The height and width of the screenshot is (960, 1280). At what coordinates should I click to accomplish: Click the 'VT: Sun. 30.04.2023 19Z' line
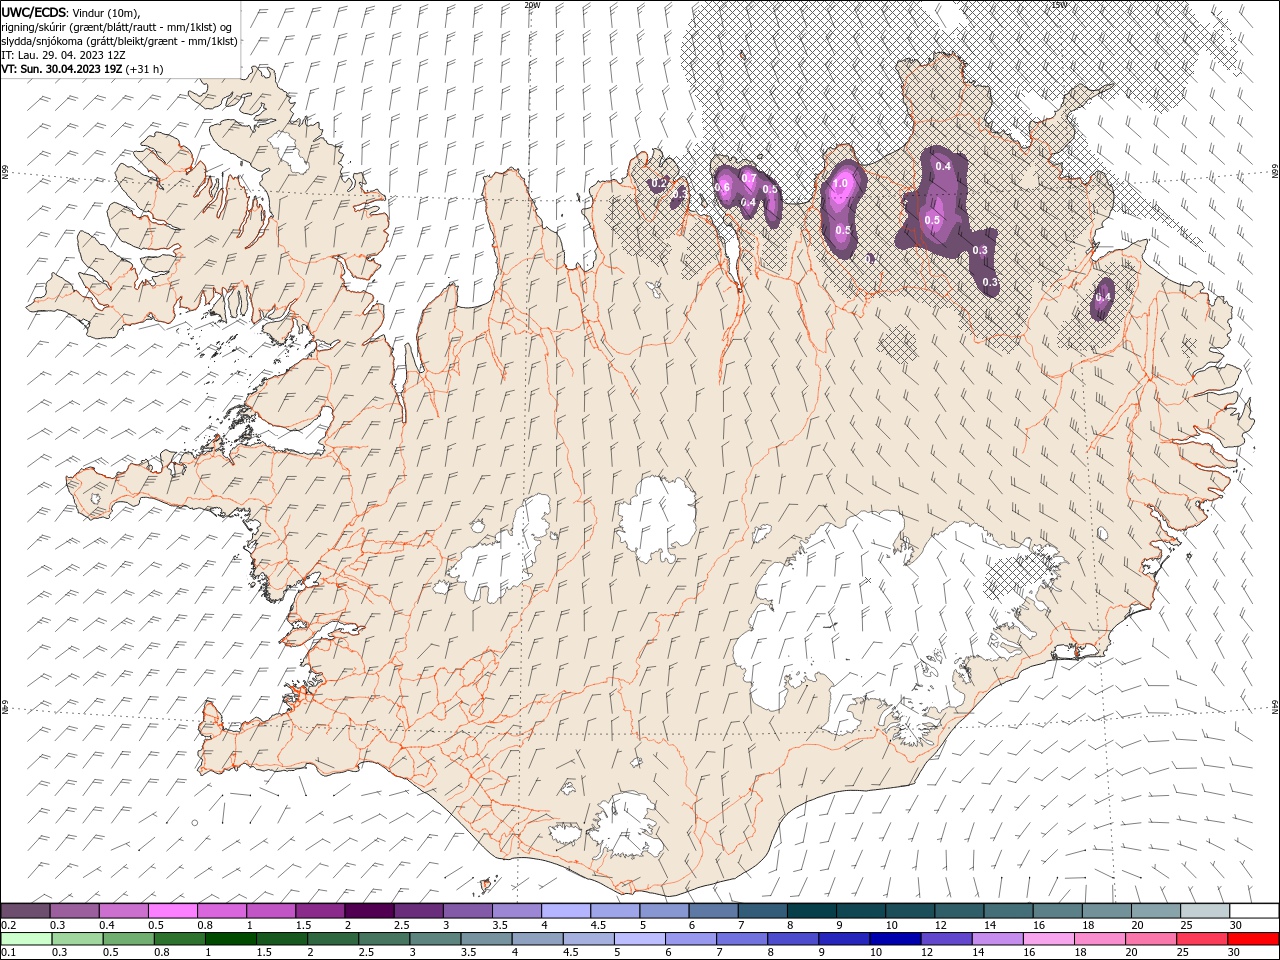[62, 69]
